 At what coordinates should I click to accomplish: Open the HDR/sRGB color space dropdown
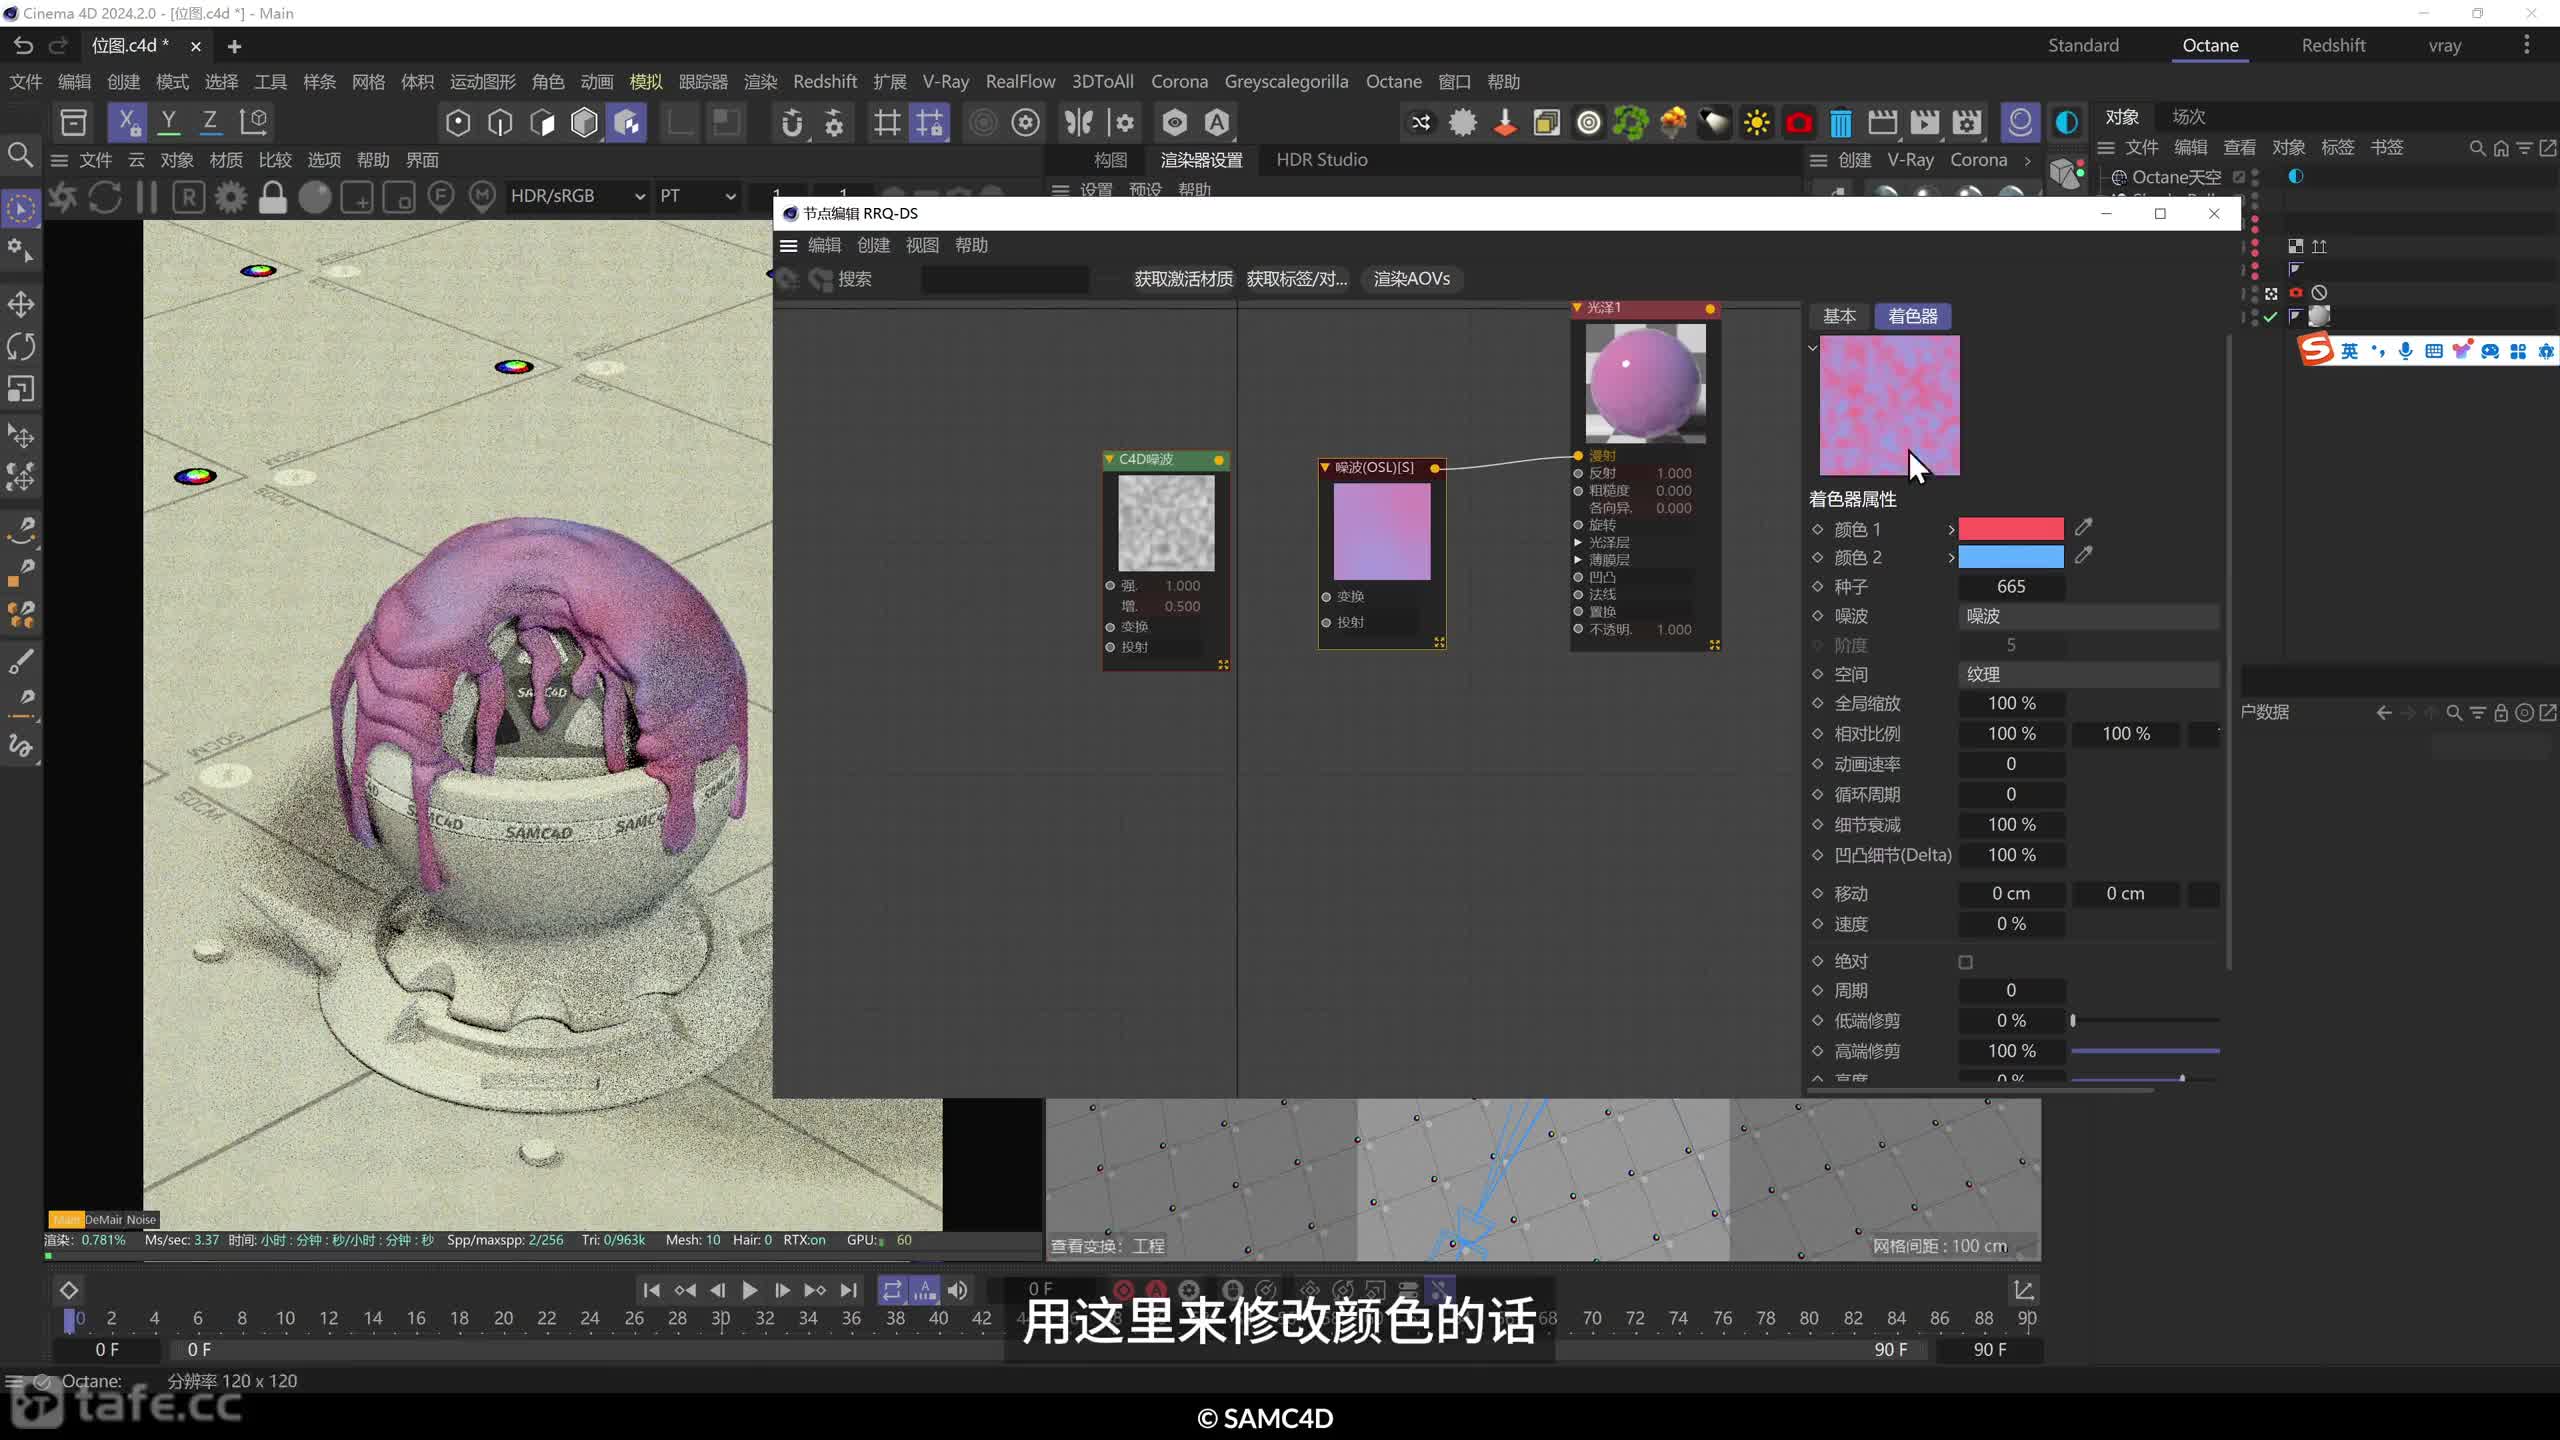(577, 196)
